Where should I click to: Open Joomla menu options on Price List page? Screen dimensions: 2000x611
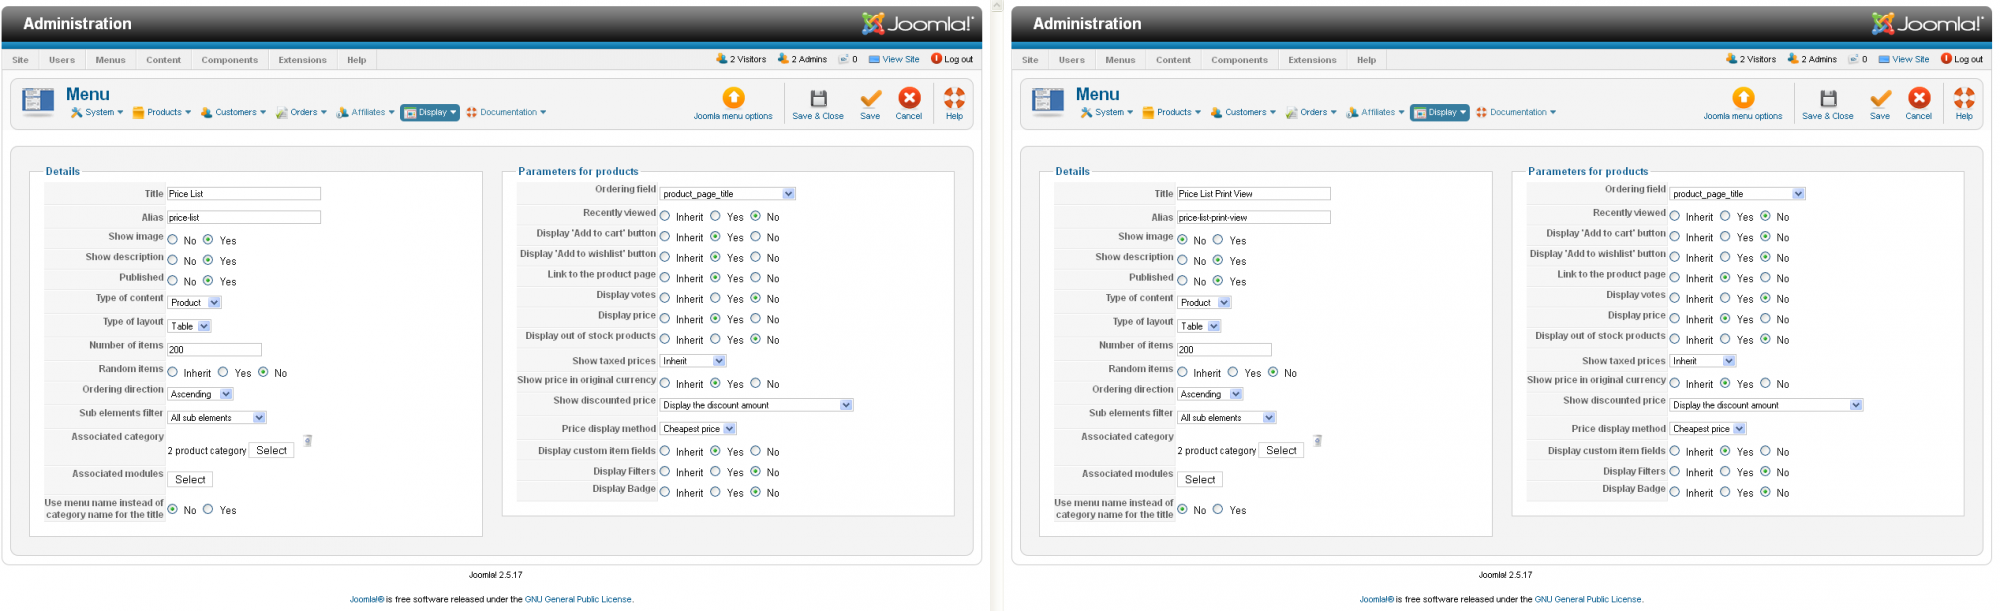[x=733, y=98]
